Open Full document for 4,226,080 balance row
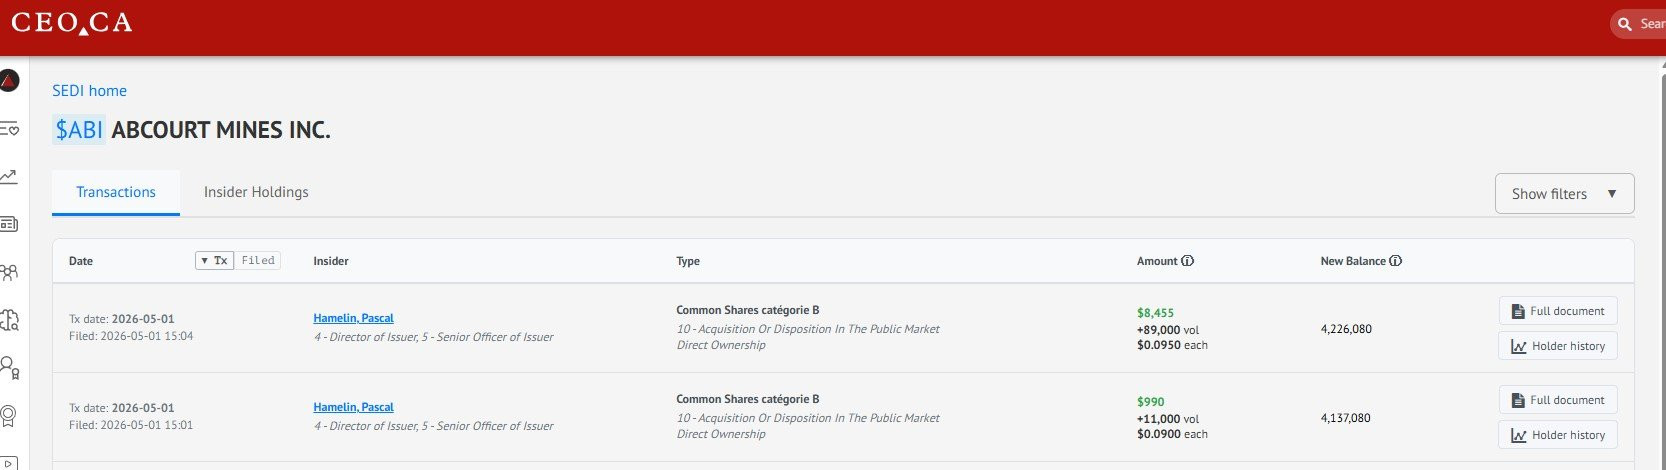This screenshot has height=470, width=1666. click(x=1558, y=311)
